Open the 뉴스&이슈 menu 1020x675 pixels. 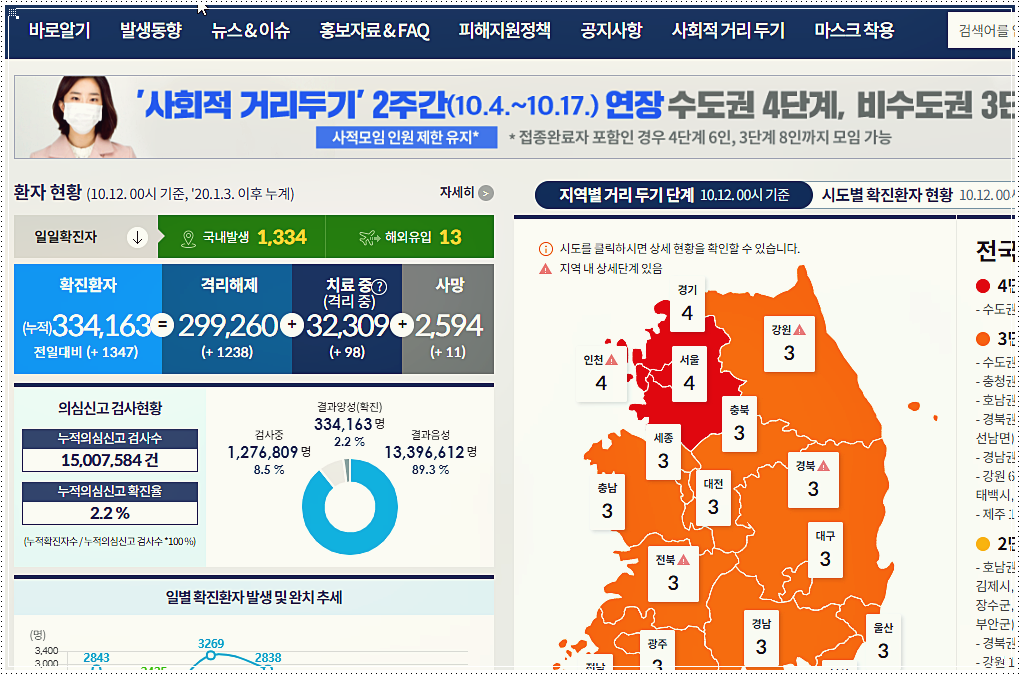250,31
